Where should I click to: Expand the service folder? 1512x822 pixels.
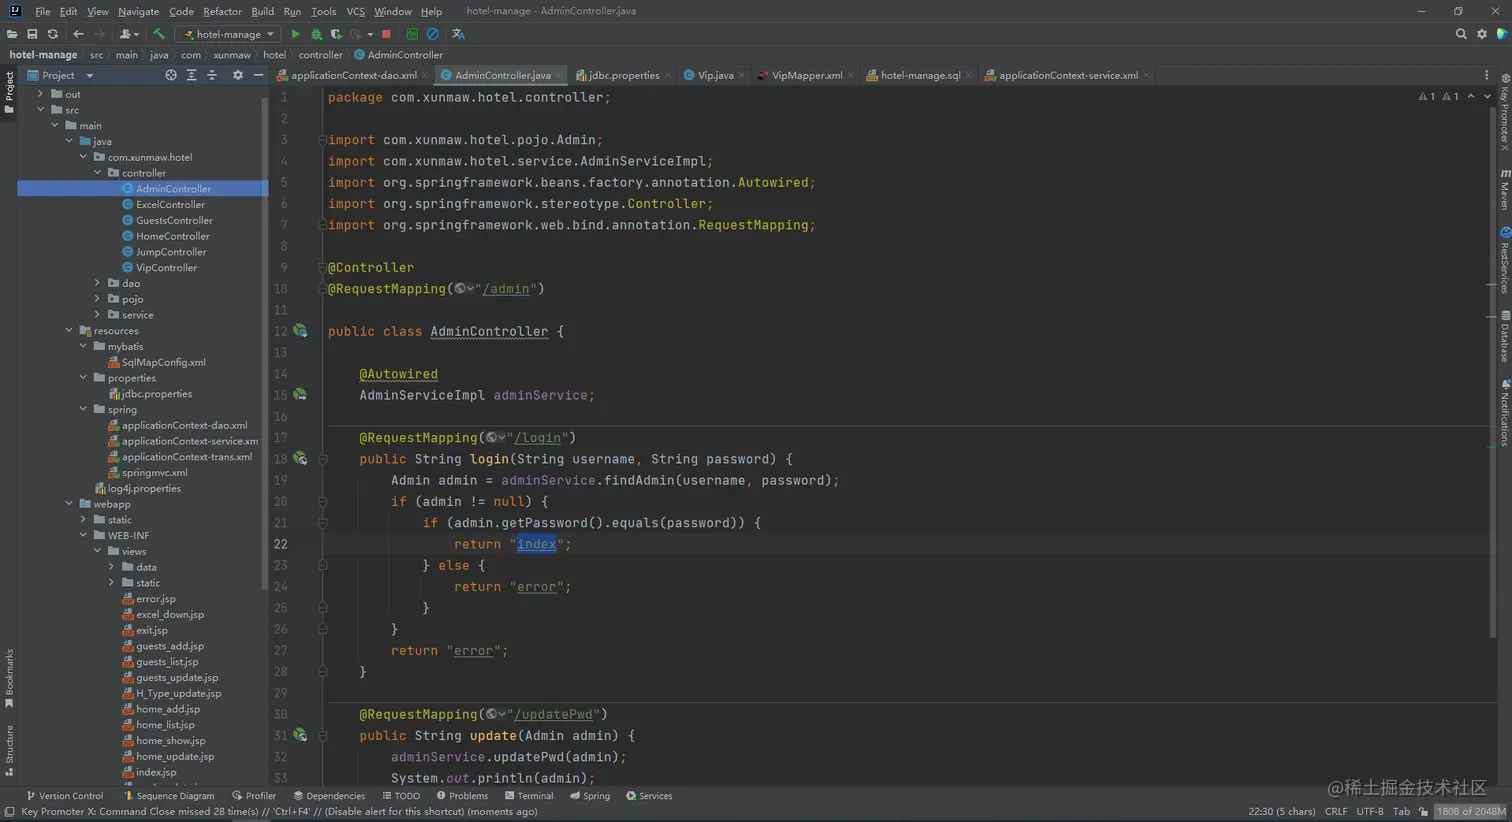coord(98,315)
